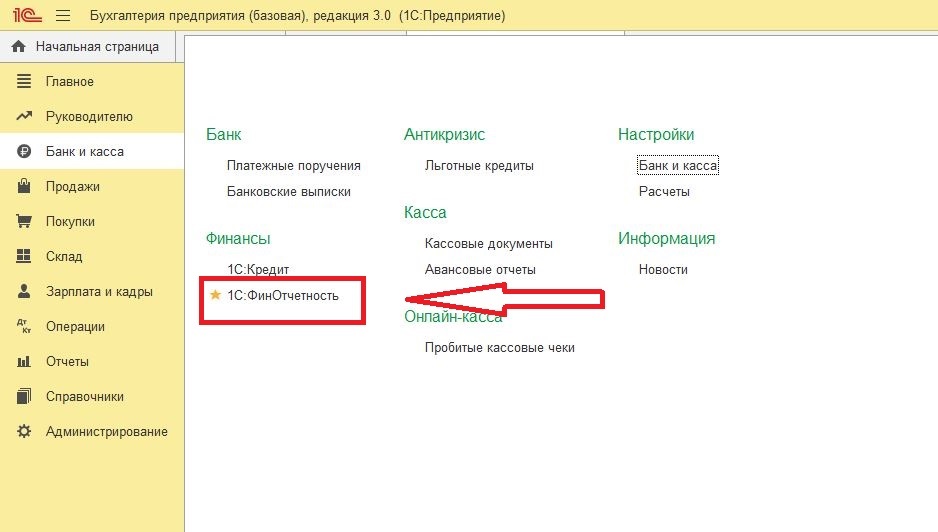Click the Руководителю chart icon

click(x=25, y=116)
